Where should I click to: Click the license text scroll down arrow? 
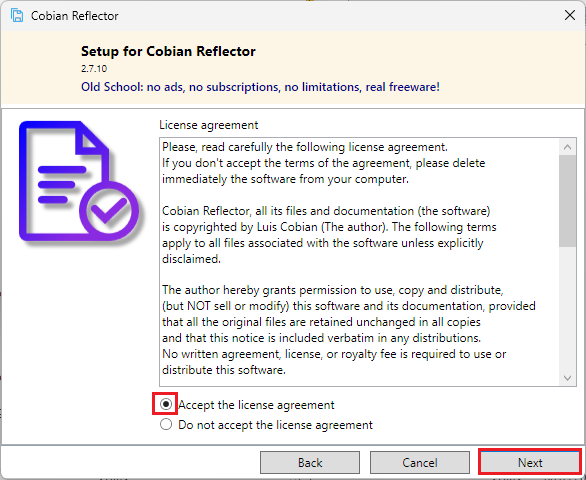click(567, 378)
